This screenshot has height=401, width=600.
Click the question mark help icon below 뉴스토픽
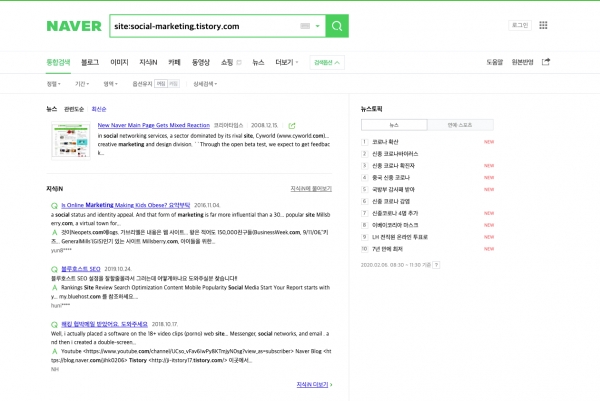(x=436, y=265)
